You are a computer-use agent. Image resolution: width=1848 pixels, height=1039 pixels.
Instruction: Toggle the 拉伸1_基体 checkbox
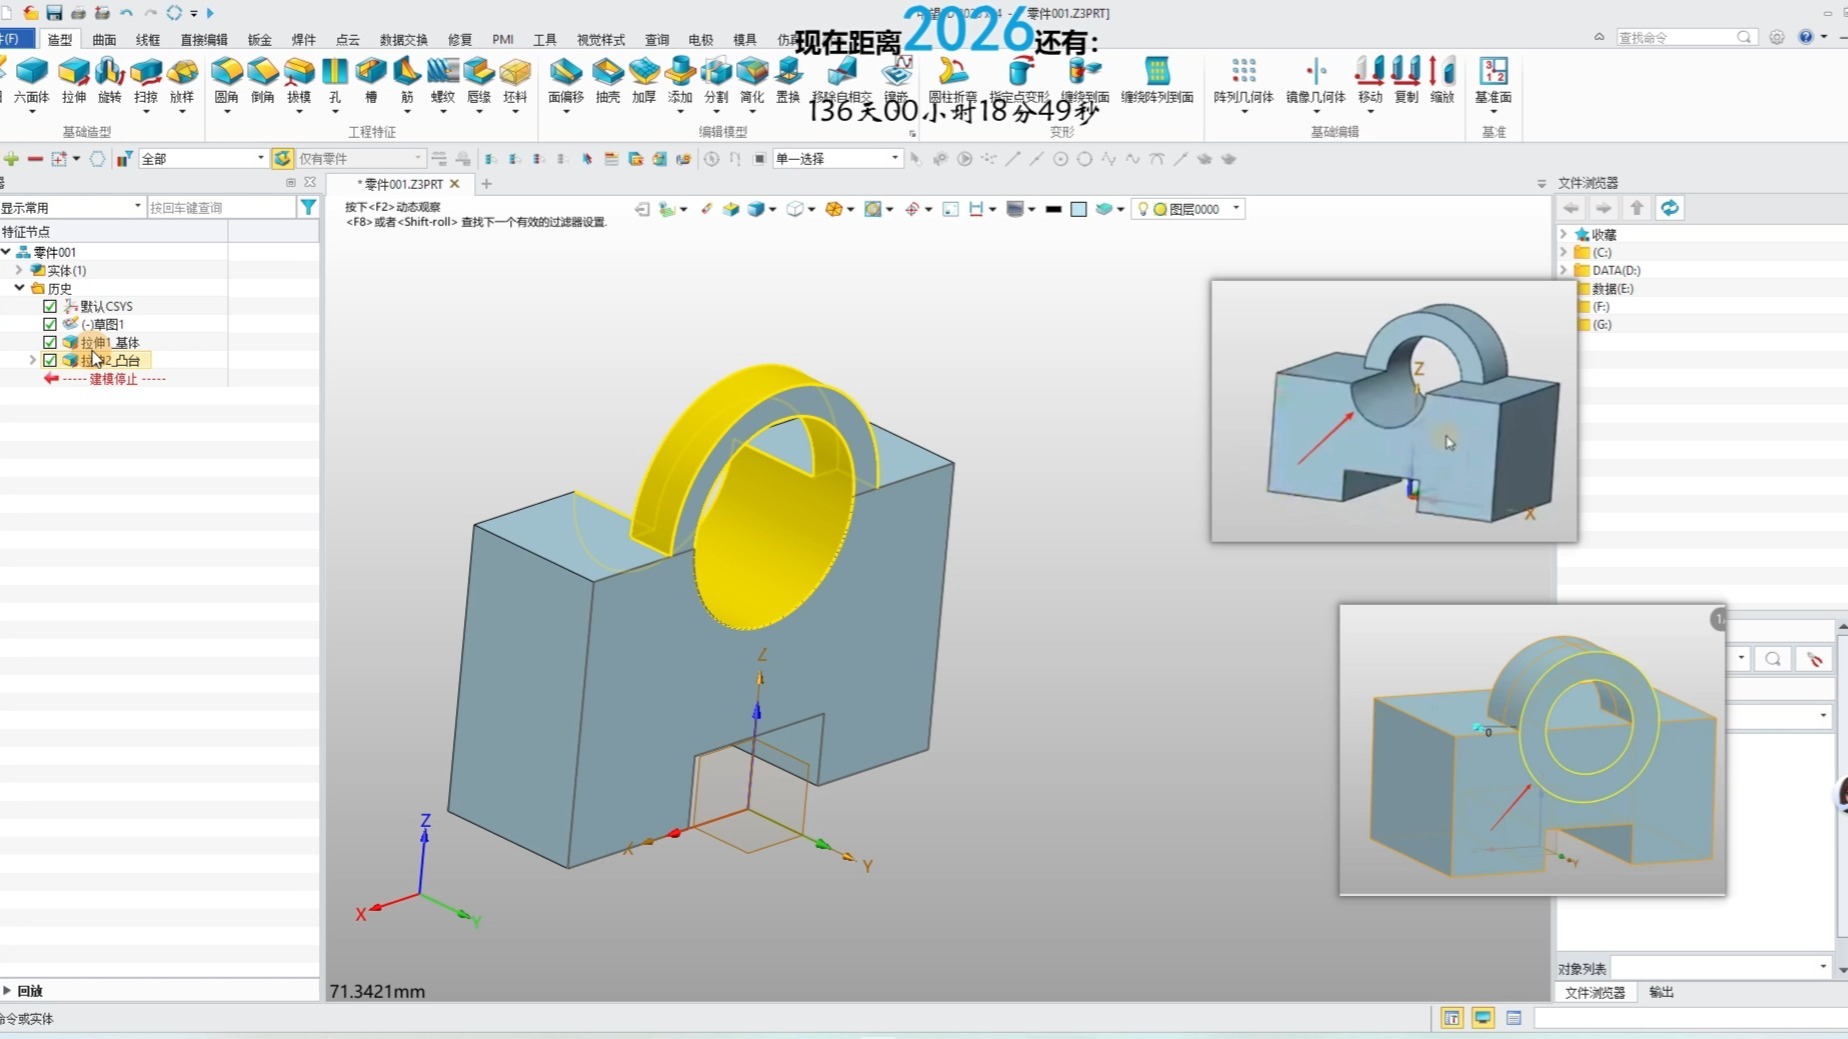tap(50, 342)
